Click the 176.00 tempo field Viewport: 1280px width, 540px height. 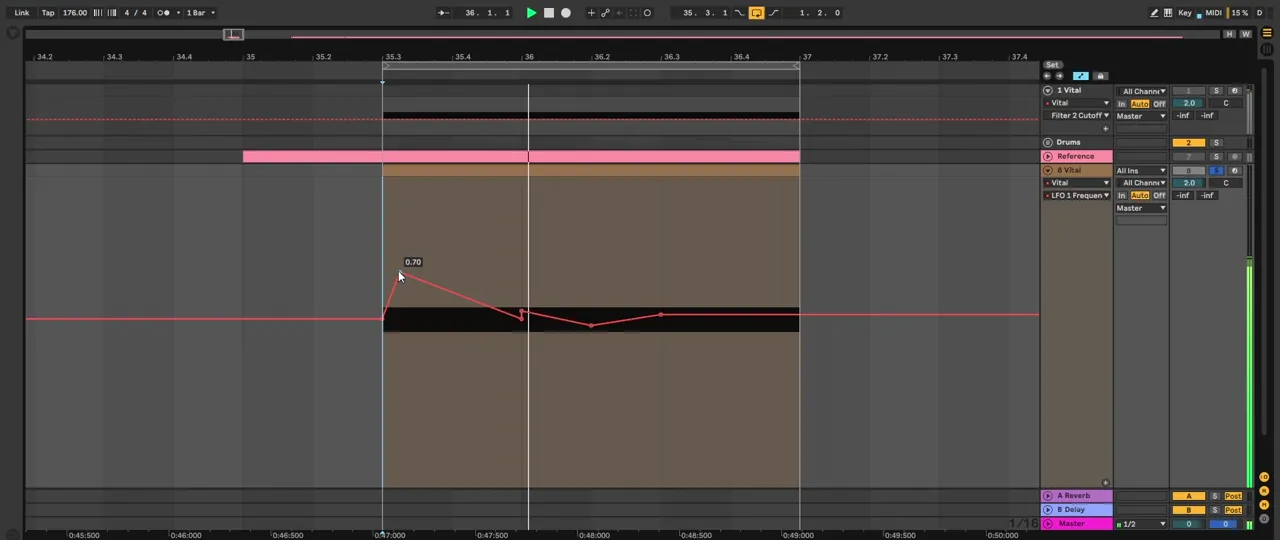[x=74, y=13]
